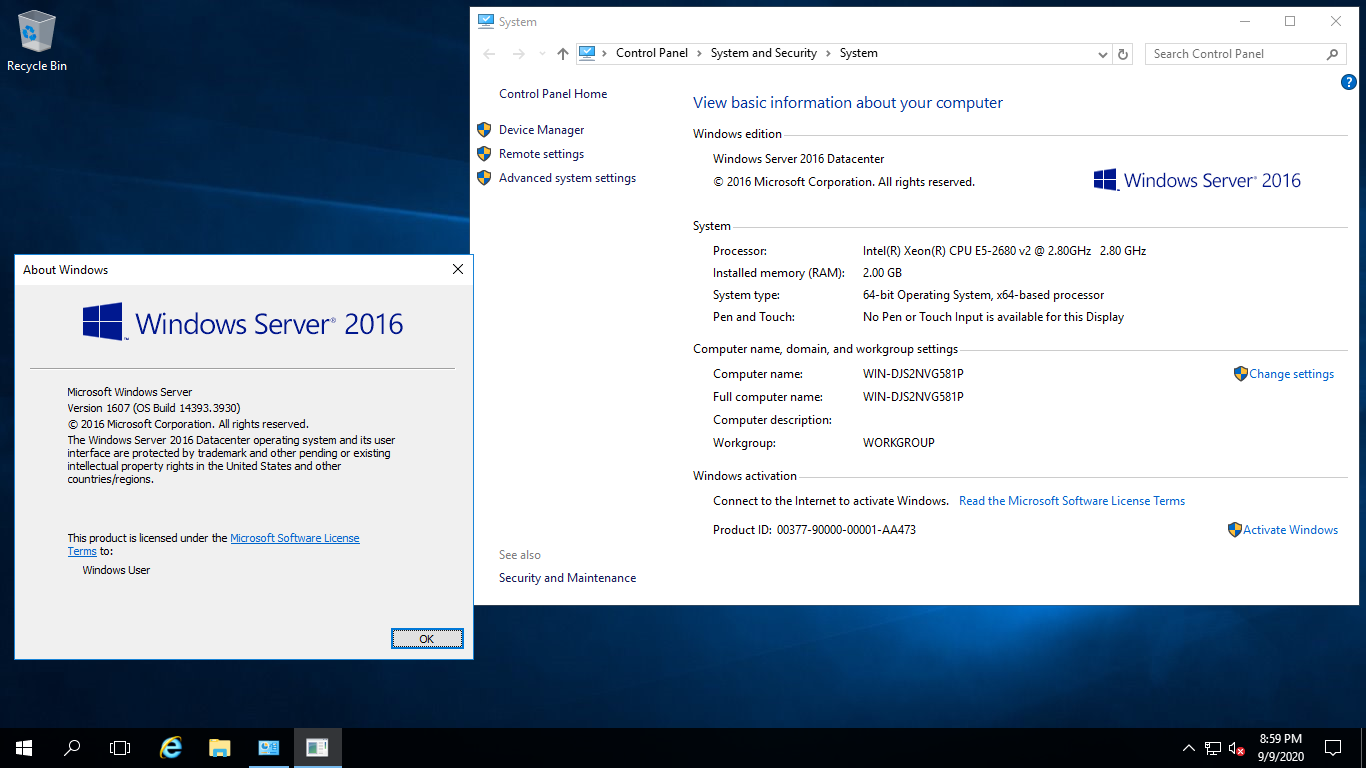
Task: Minimize the System window
Action: [1244, 21]
